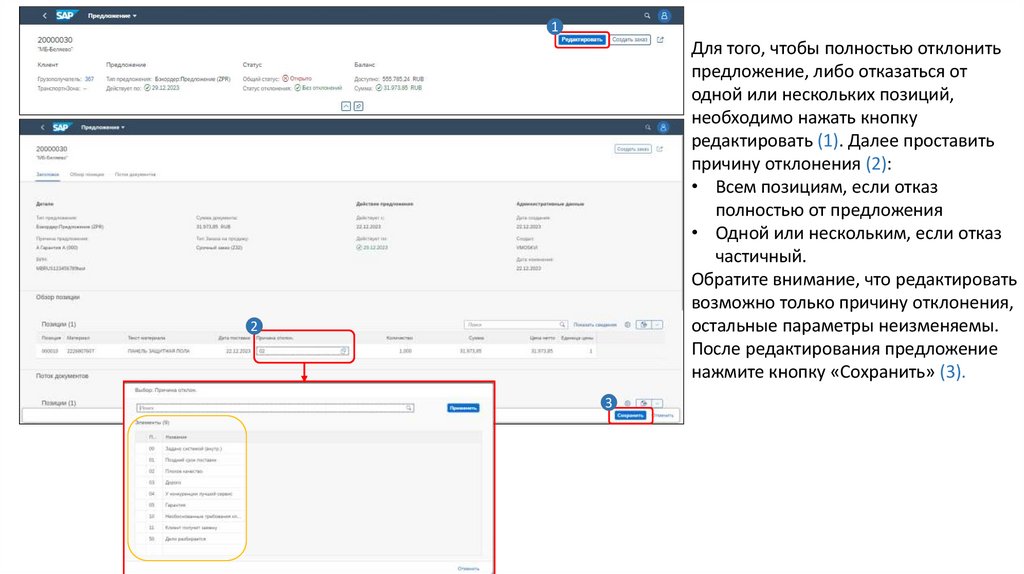Click the Показать сведения link
The width and height of the screenshot is (1024, 574).
pos(595,325)
